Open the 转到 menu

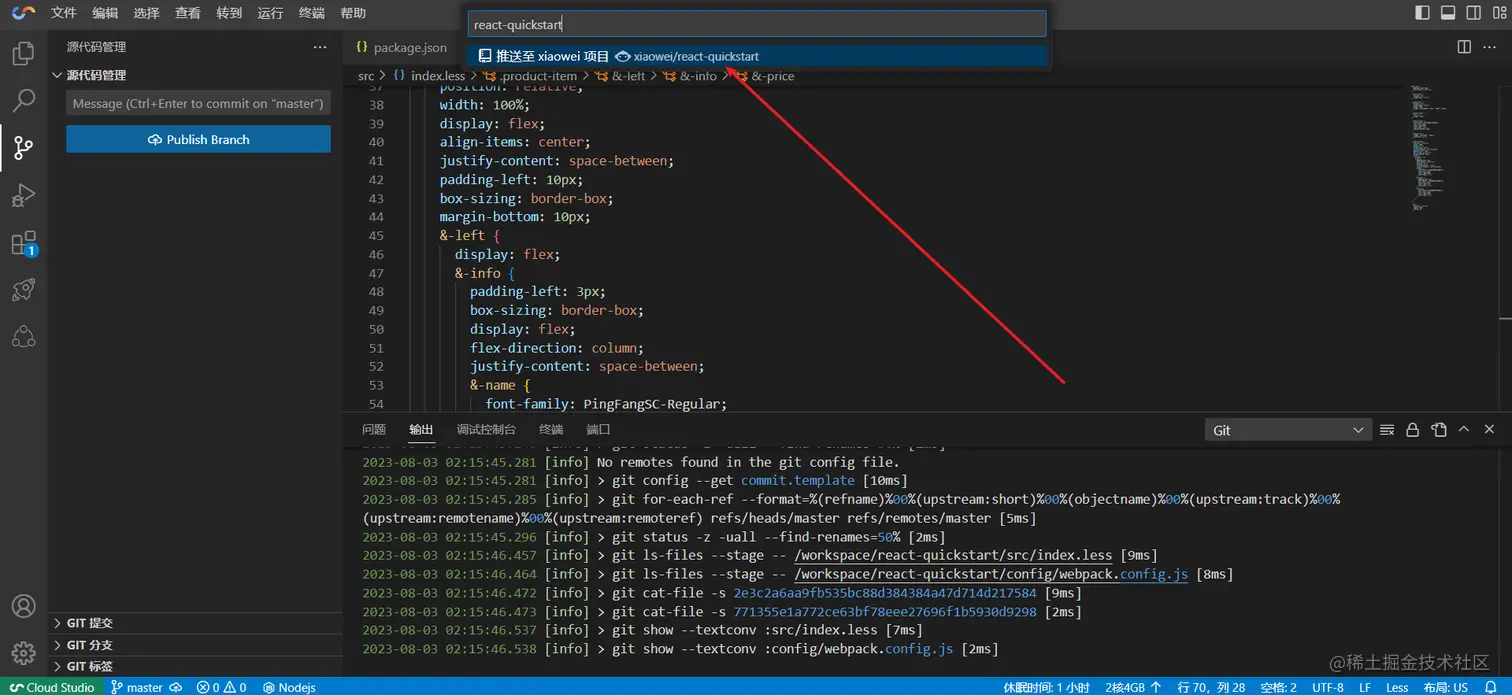click(x=229, y=13)
